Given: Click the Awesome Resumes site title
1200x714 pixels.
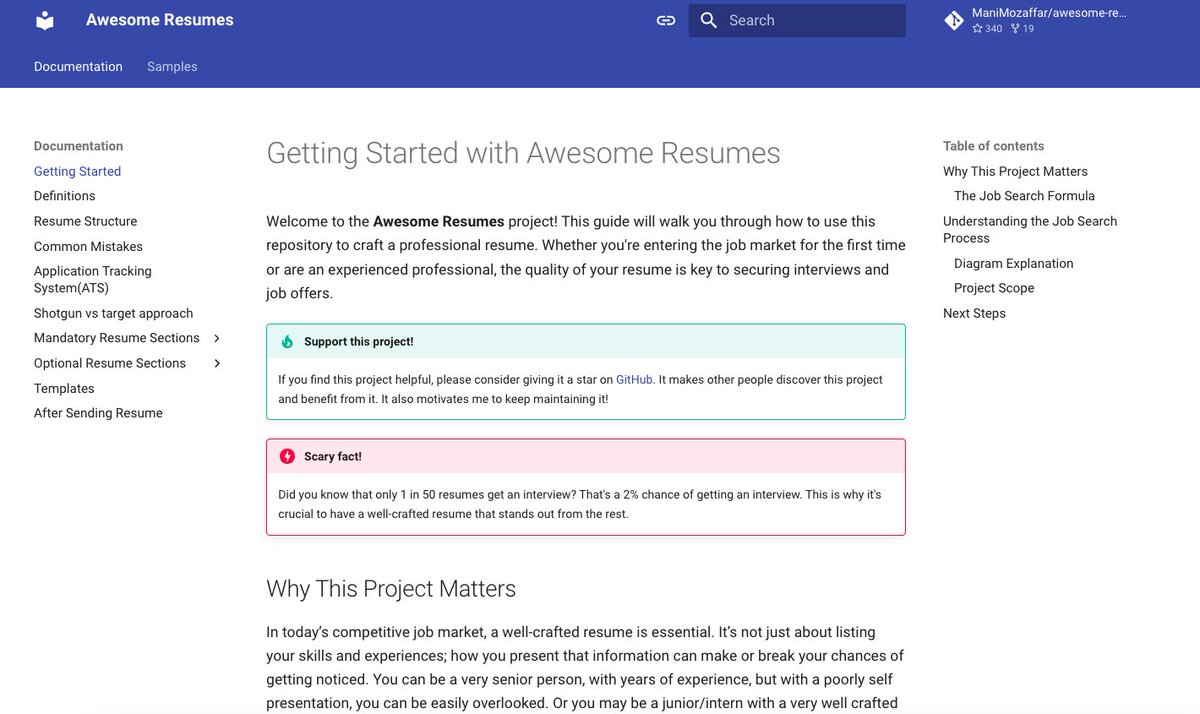Looking at the screenshot, I should tap(160, 20).
